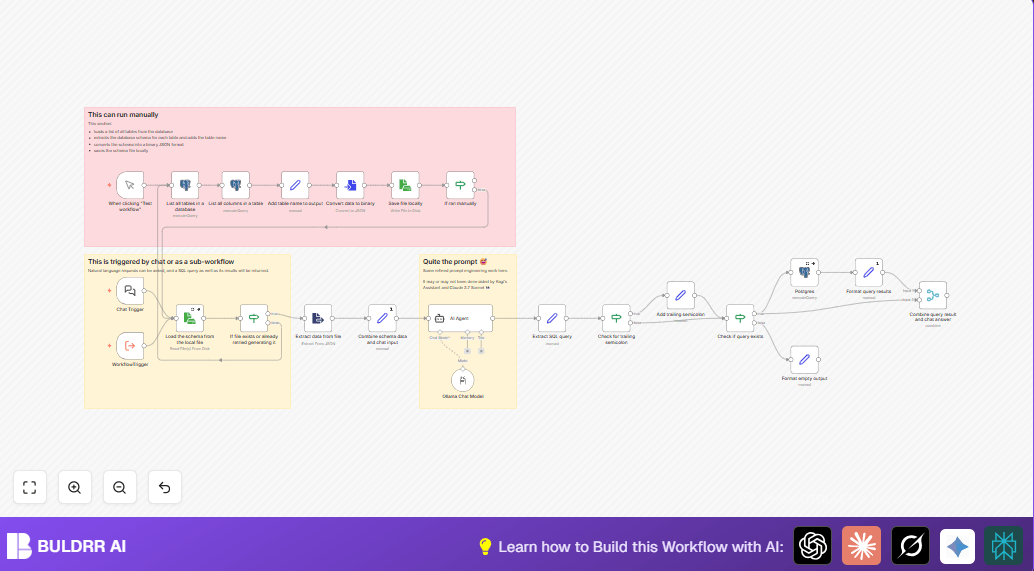Open the AI Agent node
The height and width of the screenshot is (571, 1034).
pos(460,318)
